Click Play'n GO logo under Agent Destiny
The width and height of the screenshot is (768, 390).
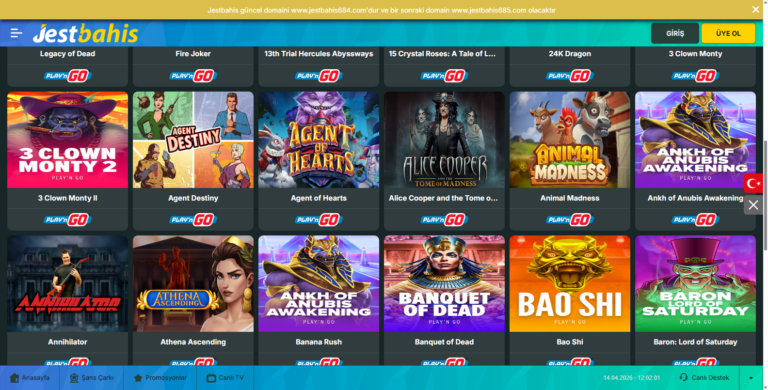tap(193, 220)
